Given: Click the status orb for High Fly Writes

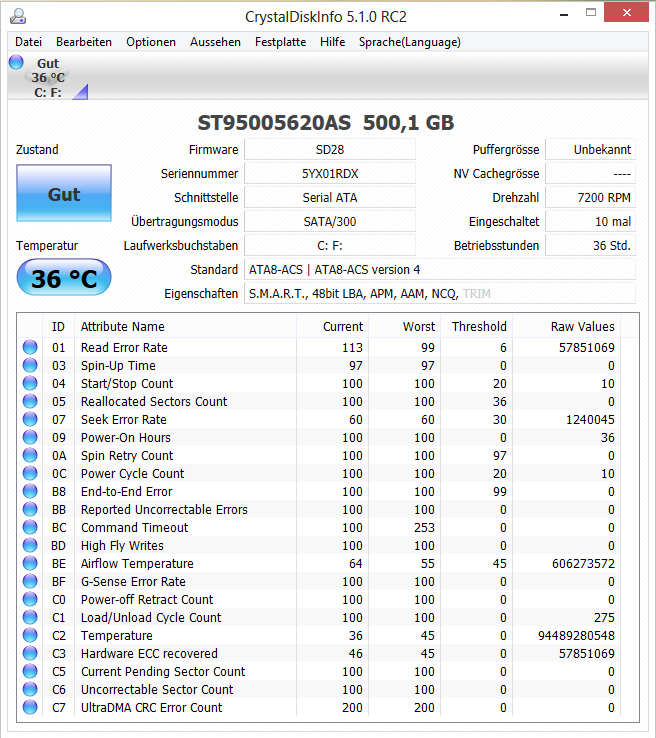Looking at the screenshot, I should [x=30, y=545].
